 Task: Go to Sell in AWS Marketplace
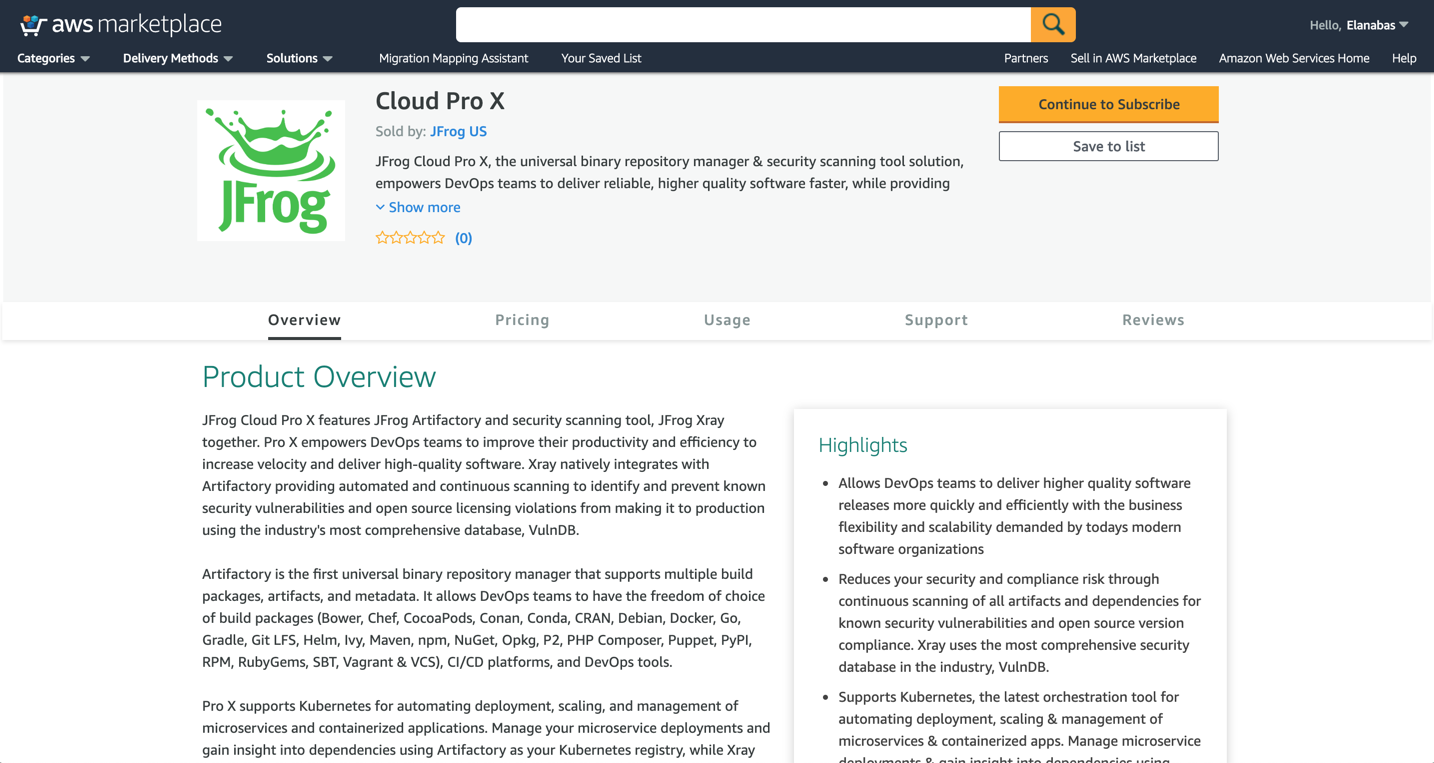pyautogui.click(x=1133, y=58)
